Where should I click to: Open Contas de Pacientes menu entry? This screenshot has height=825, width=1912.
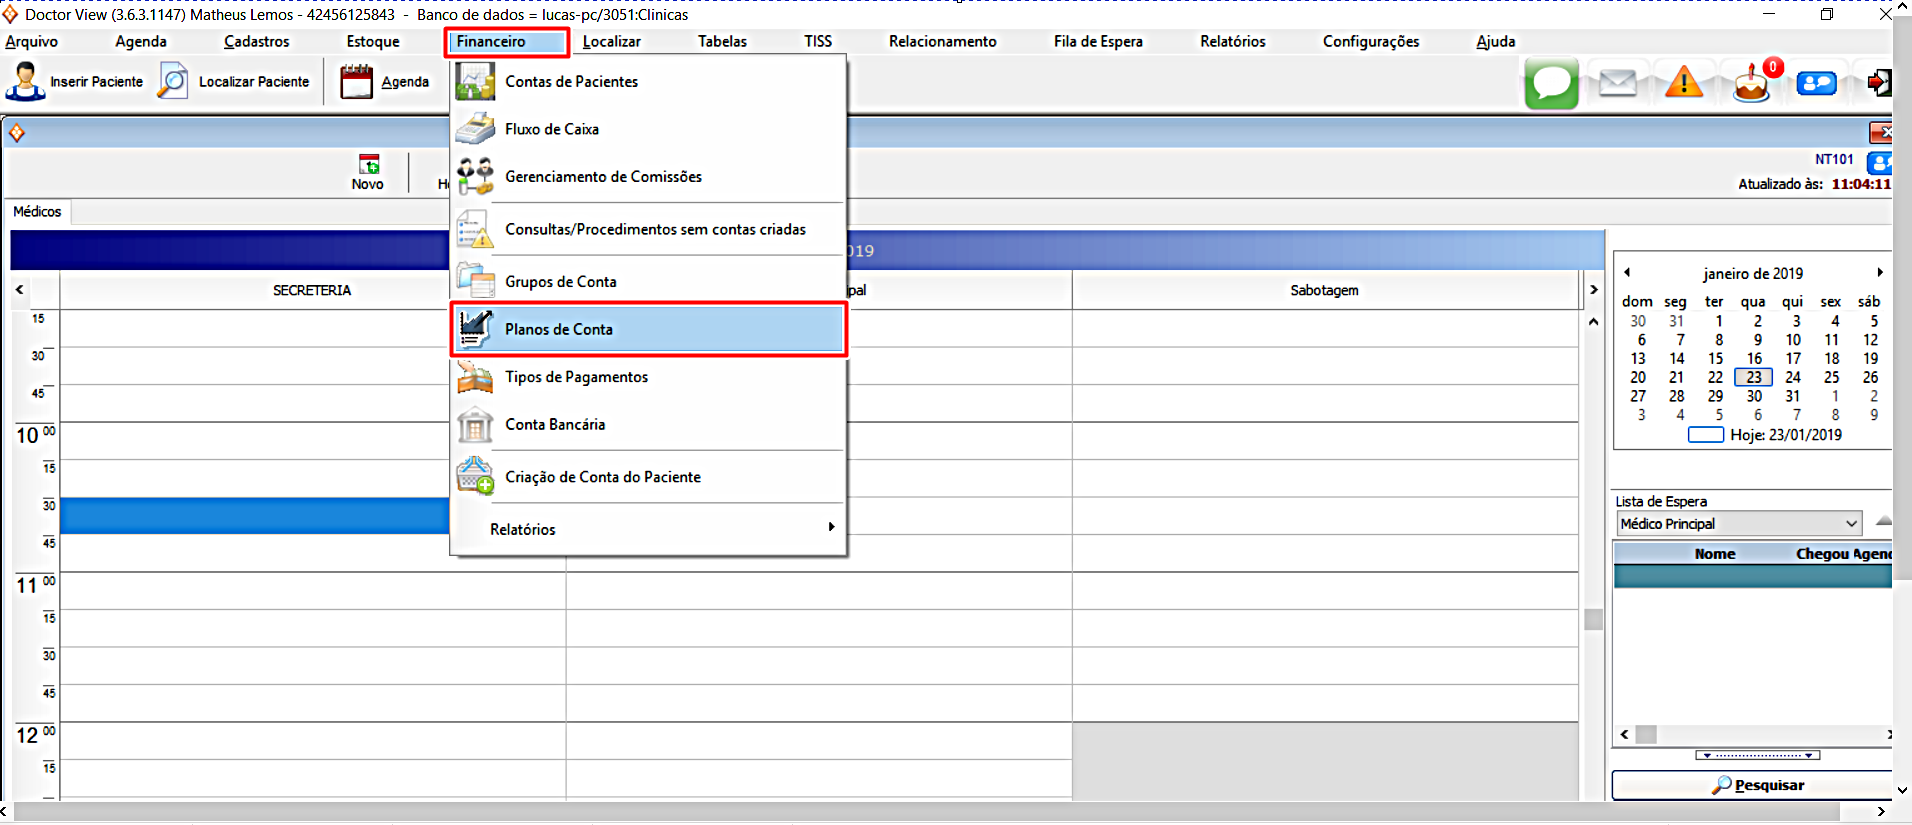(571, 82)
